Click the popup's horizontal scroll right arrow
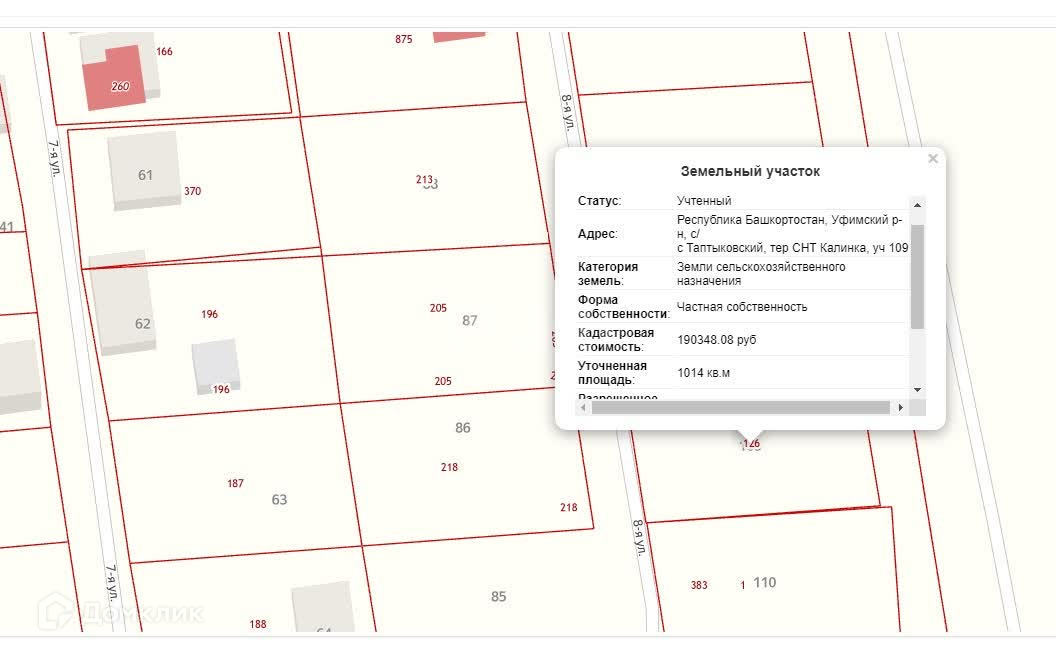Viewport: 1056px width, 656px height. coord(901,408)
